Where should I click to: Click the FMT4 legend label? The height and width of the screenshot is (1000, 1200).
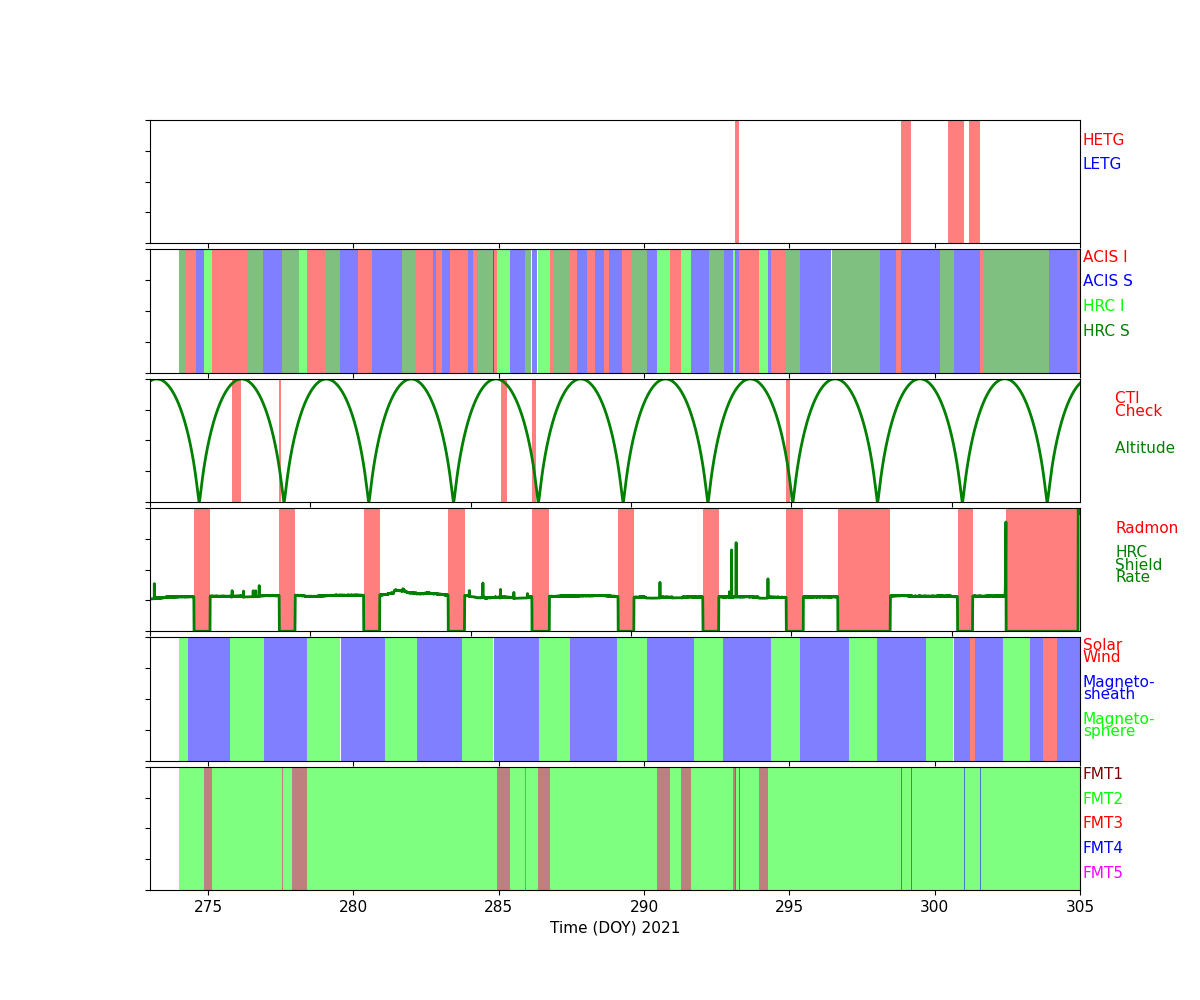pyautogui.click(x=1102, y=848)
